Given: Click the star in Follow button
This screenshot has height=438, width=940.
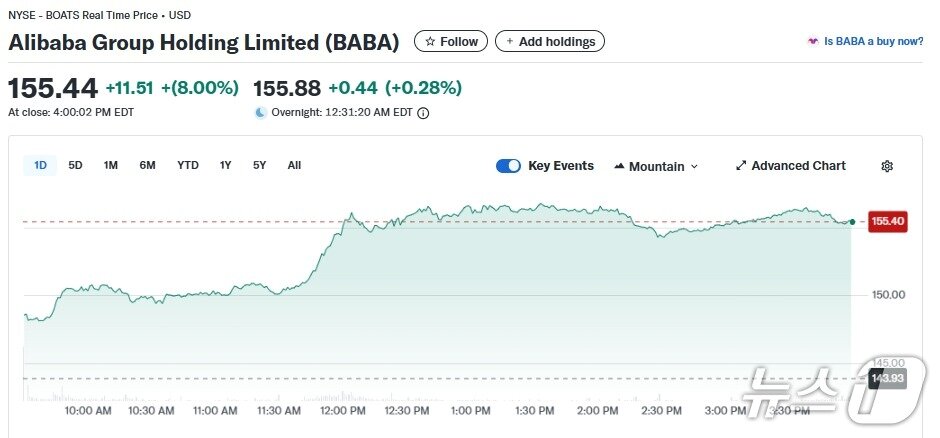Looking at the screenshot, I should point(430,41).
